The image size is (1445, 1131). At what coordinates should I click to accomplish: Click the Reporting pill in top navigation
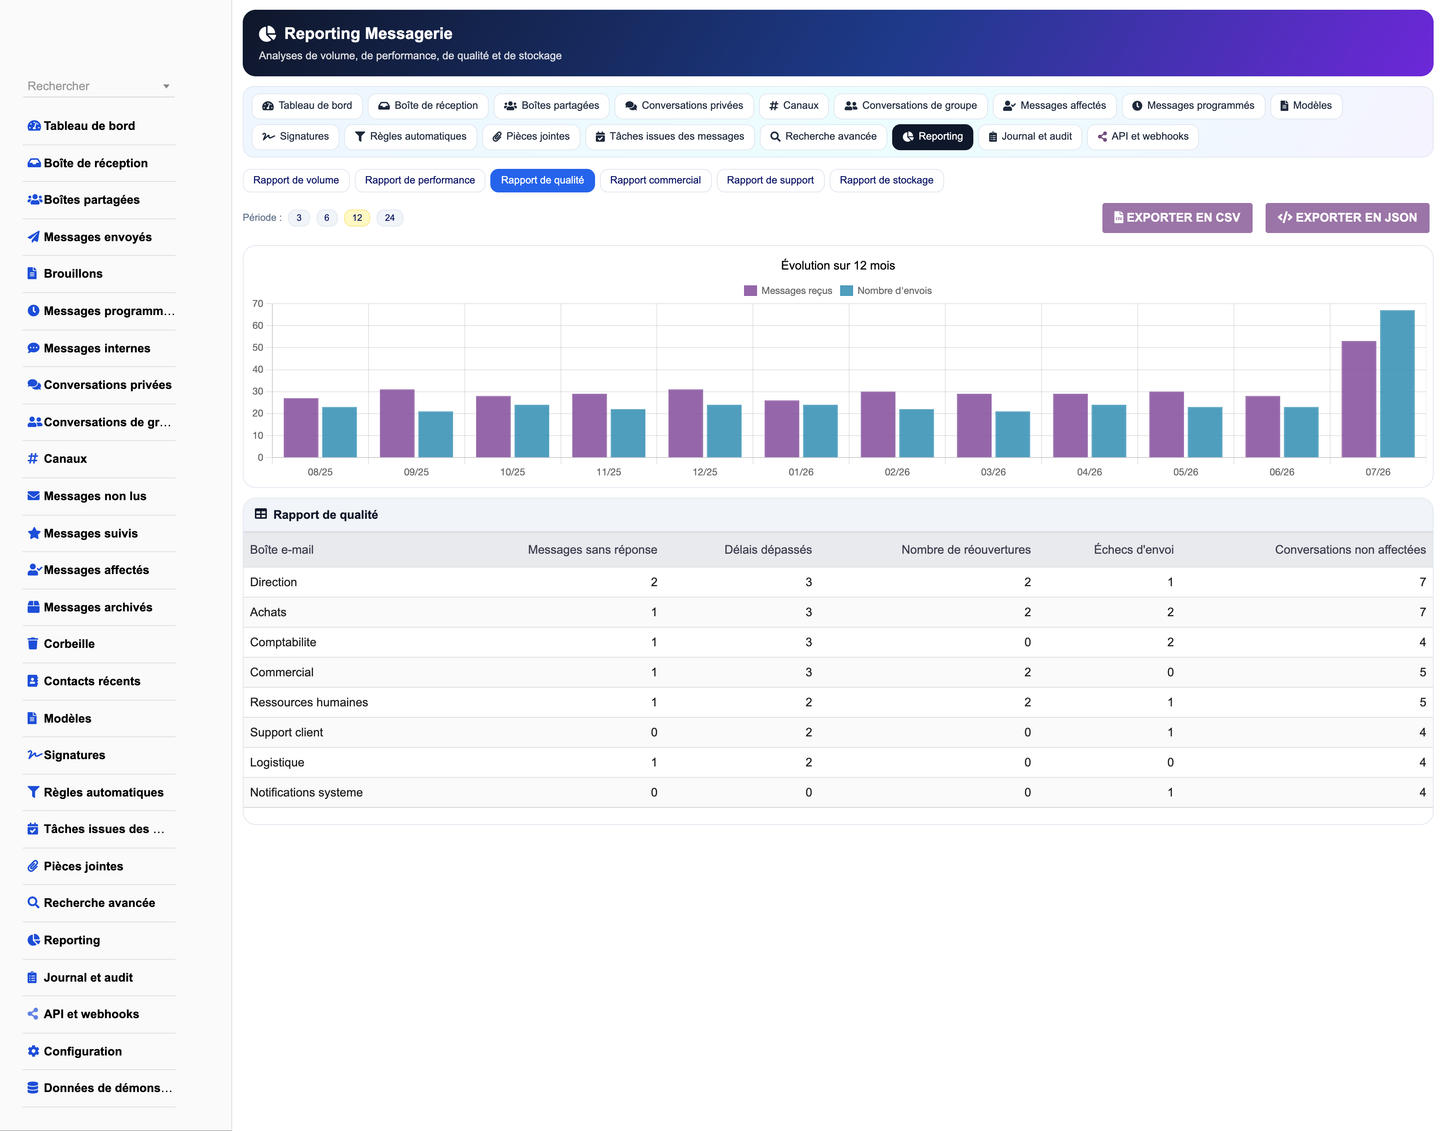click(932, 137)
